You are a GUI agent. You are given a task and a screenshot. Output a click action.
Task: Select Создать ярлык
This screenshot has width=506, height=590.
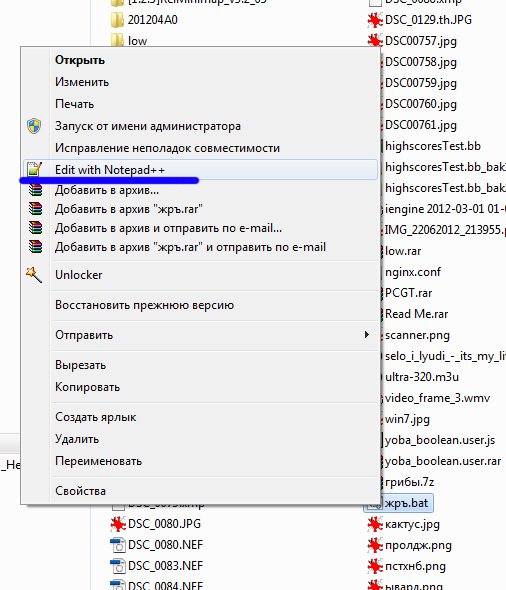[x=96, y=417]
